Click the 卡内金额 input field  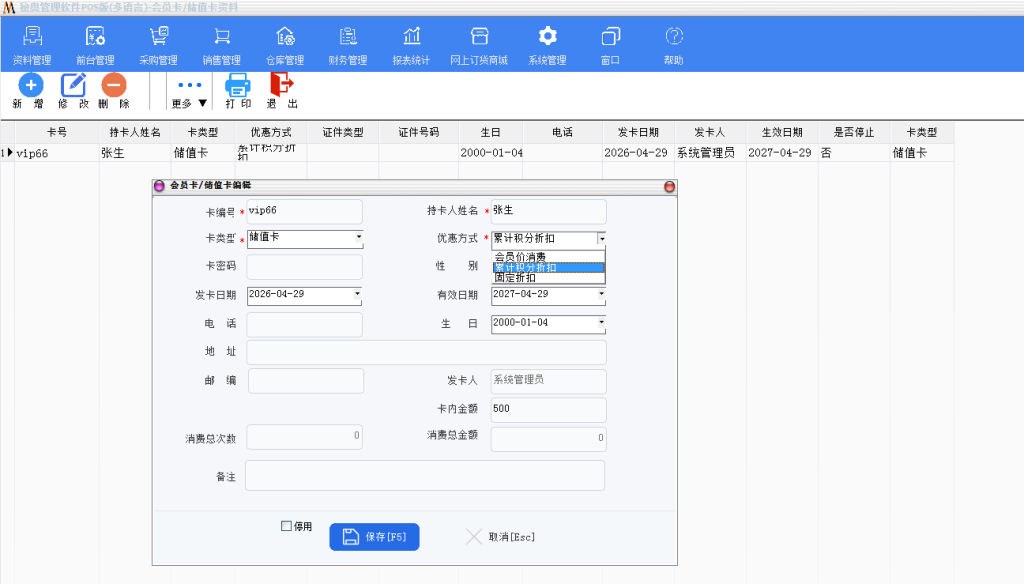click(x=548, y=409)
